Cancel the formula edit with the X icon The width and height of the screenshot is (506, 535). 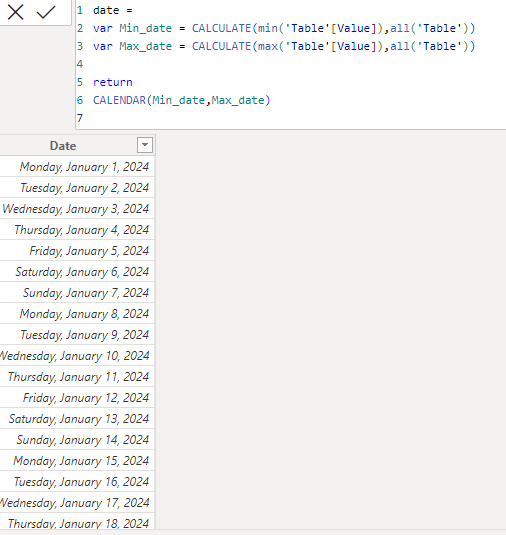coord(15,12)
